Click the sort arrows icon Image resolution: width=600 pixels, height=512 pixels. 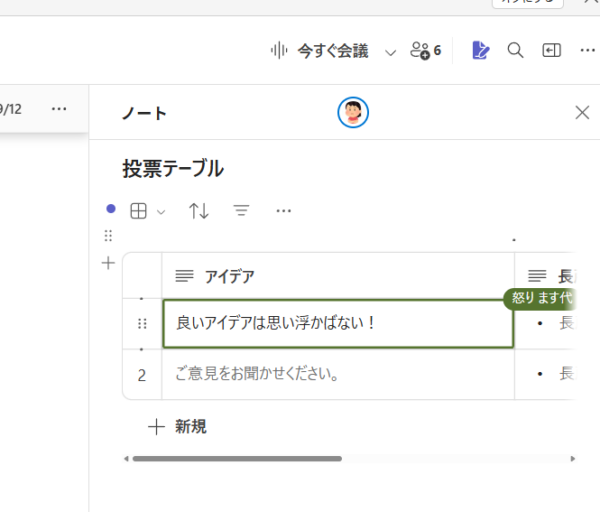(199, 211)
